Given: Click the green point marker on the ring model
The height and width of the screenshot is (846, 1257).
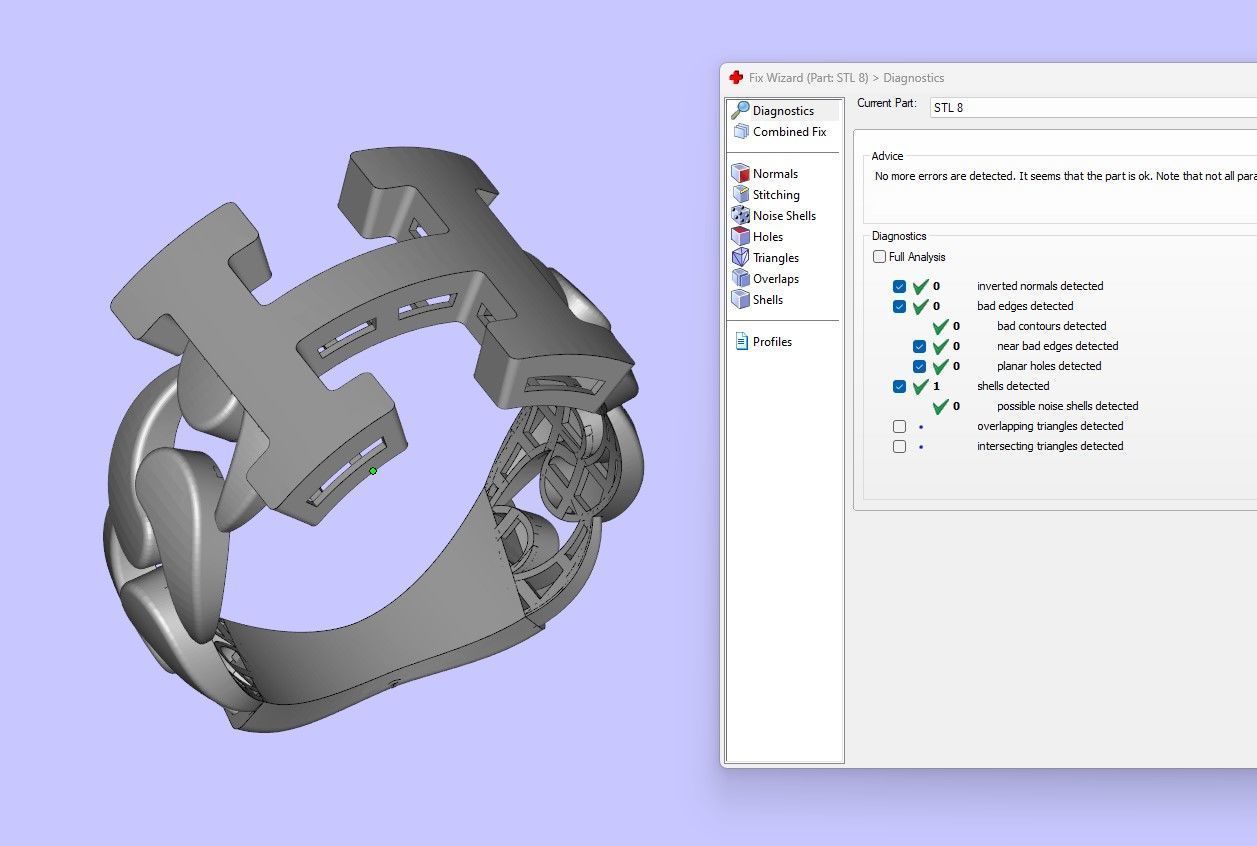Looking at the screenshot, I should 373,471.
